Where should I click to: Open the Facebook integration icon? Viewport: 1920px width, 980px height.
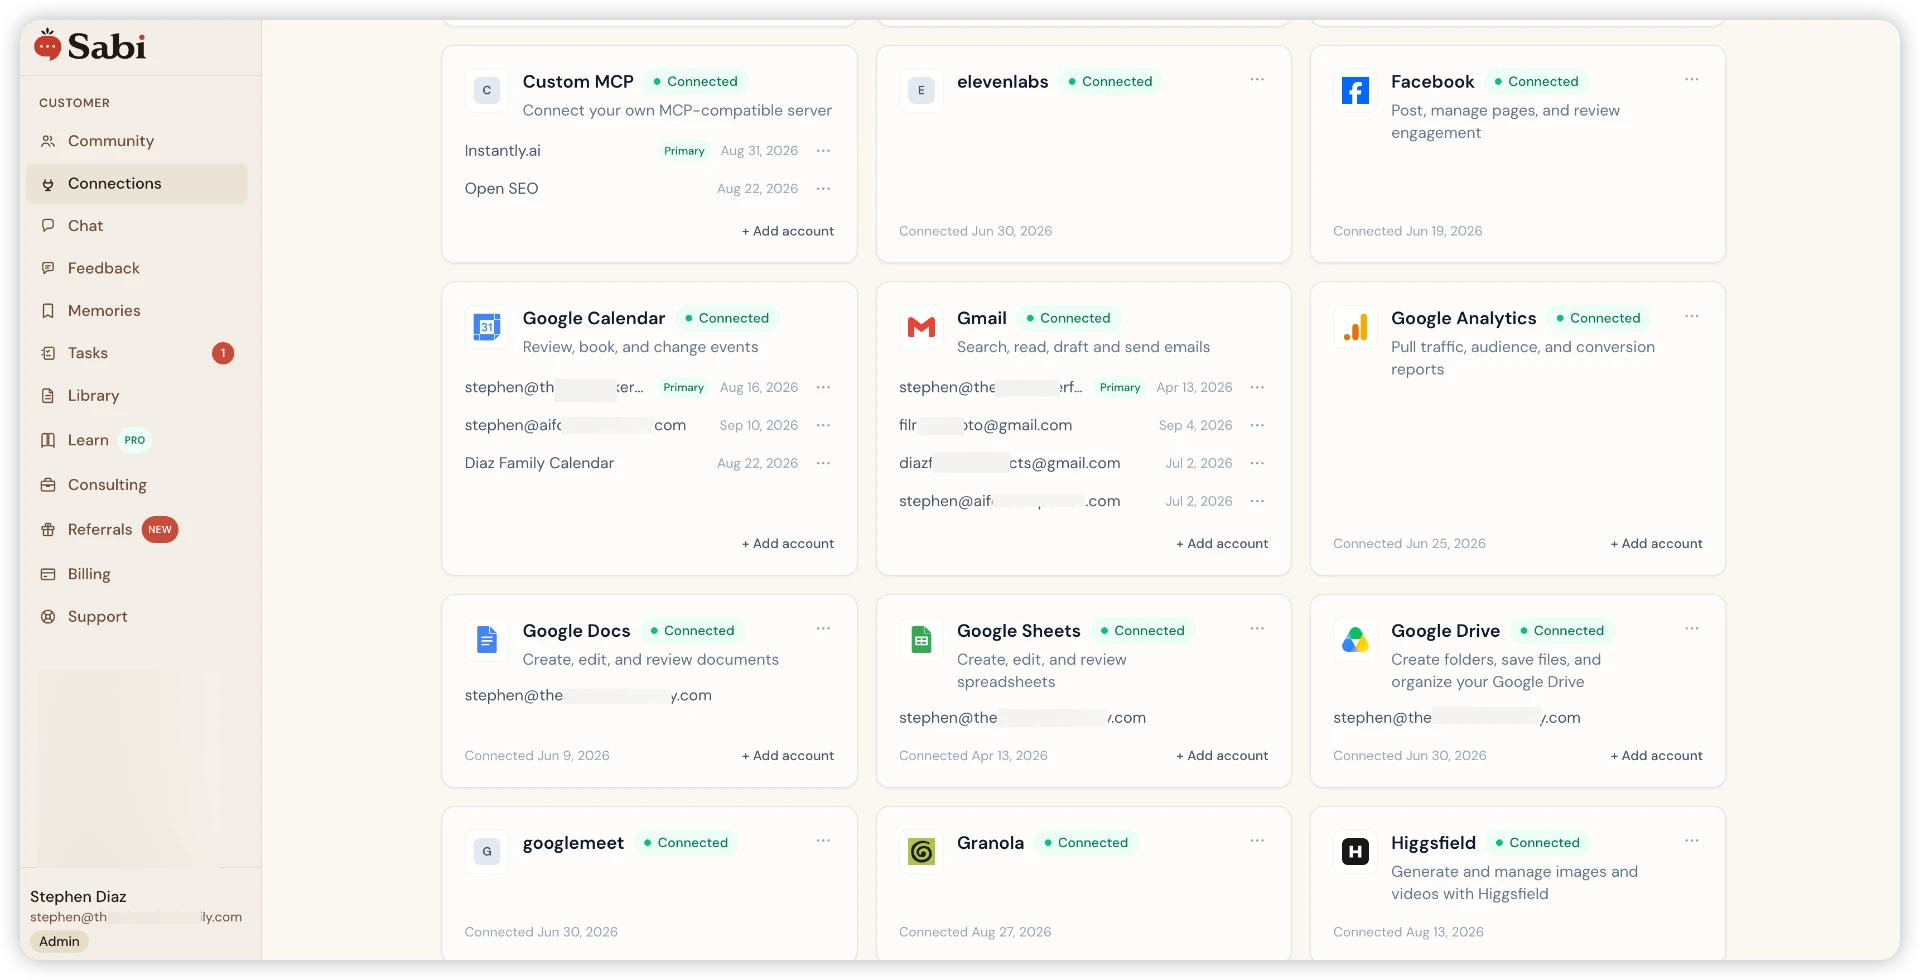point(1355,91)
